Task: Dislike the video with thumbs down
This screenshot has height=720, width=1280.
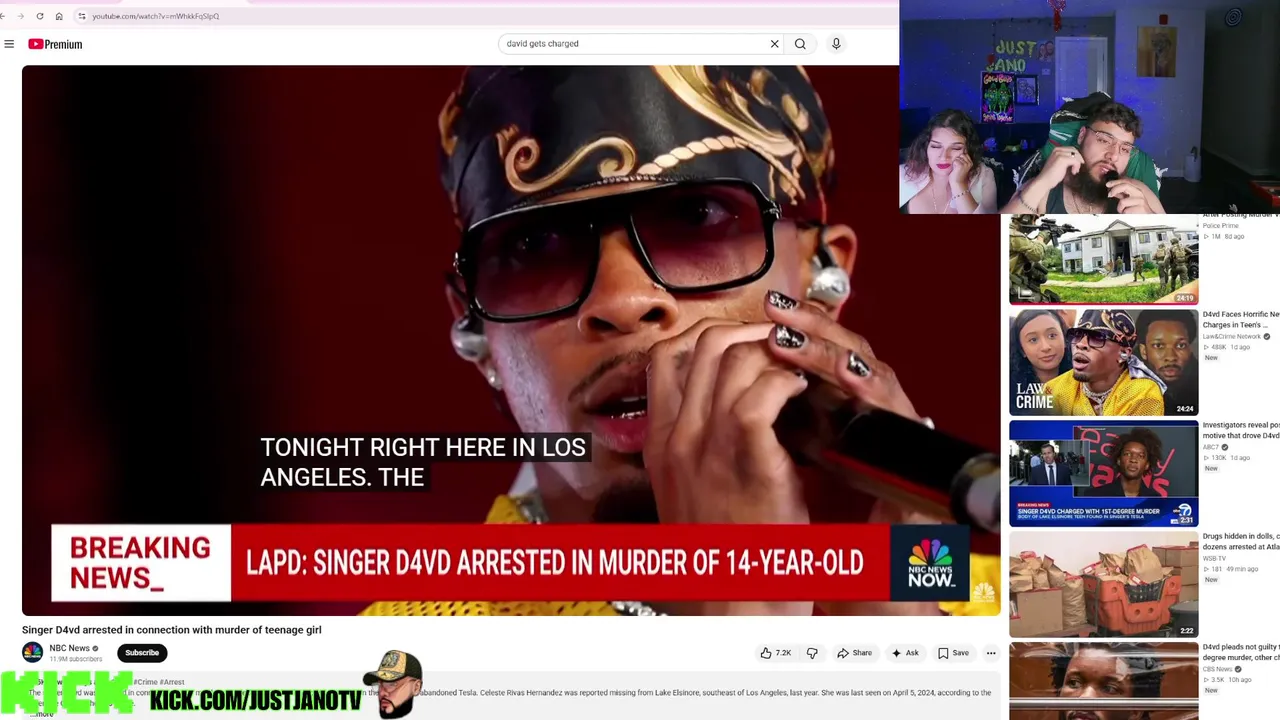Action: tap(812, 653)
